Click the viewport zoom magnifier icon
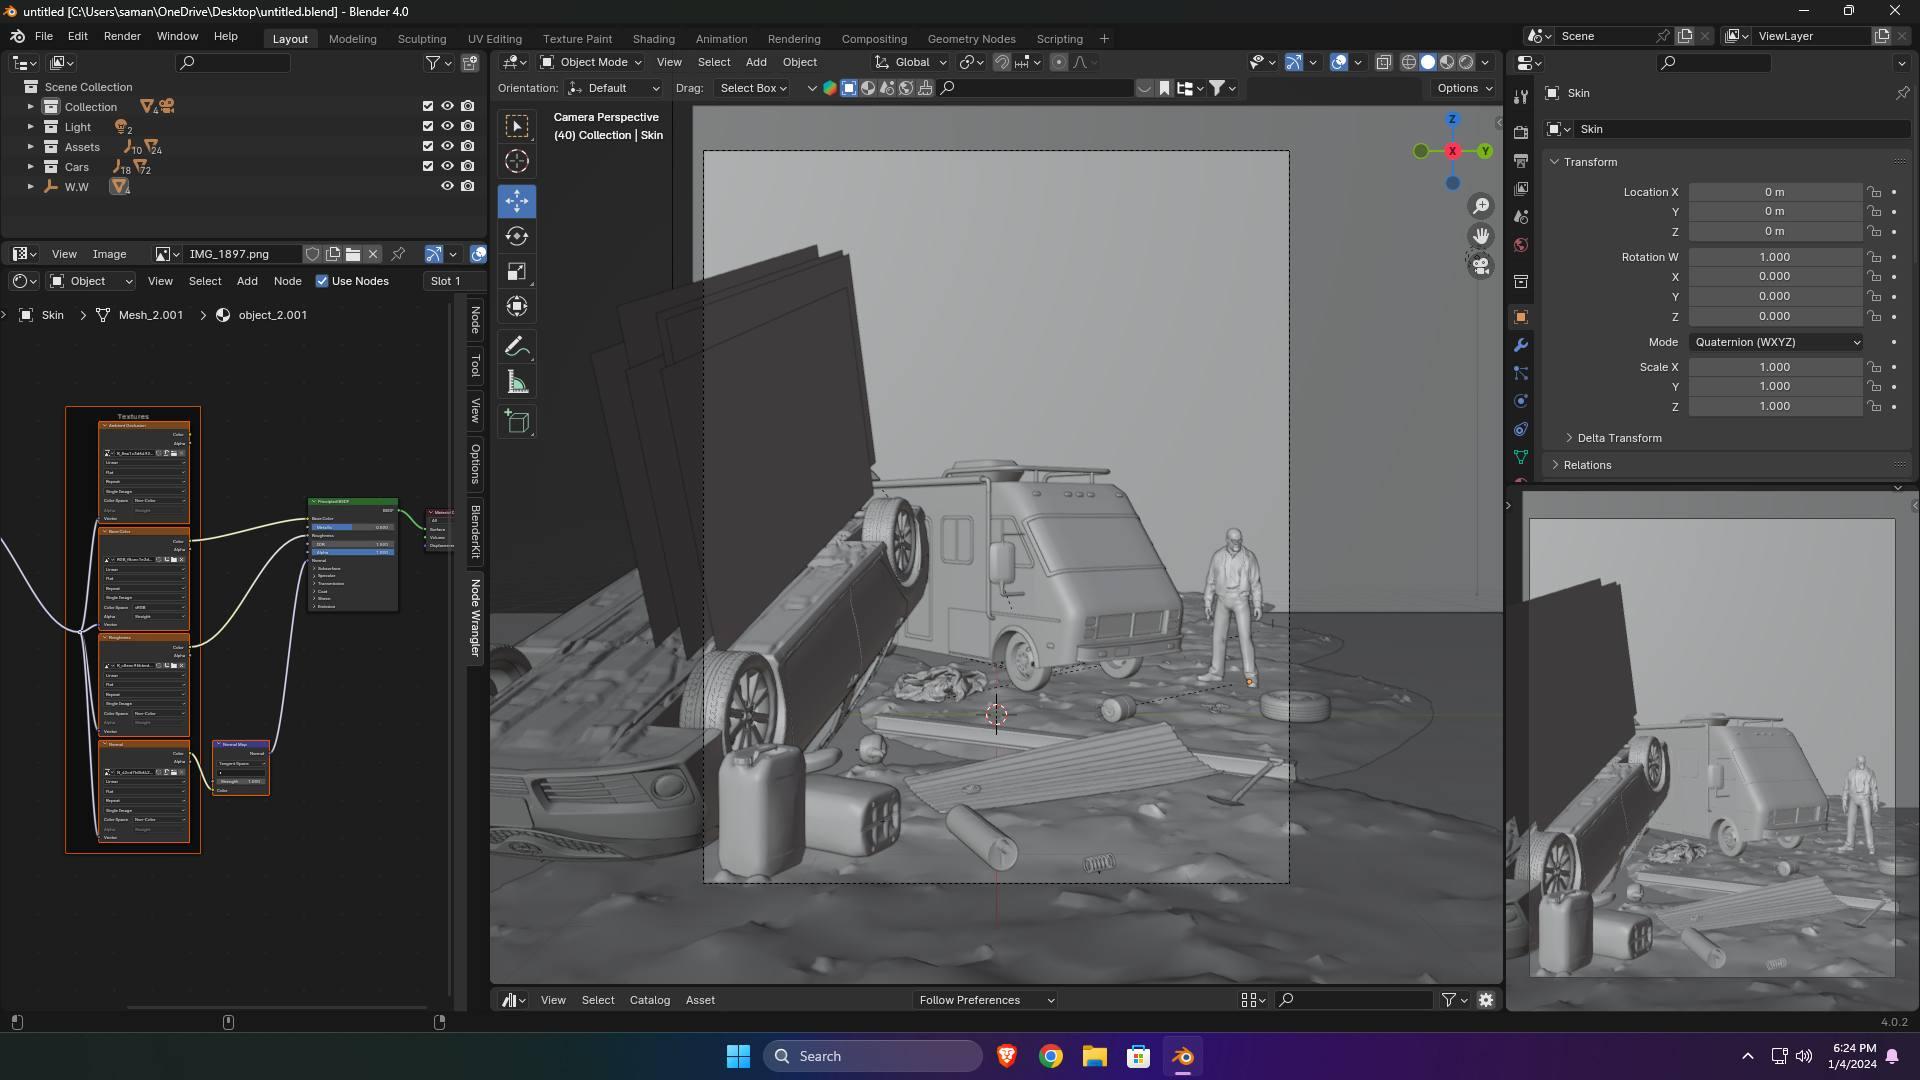The height and width of the screenshot is (1080, 1920). click(1481, 206)
